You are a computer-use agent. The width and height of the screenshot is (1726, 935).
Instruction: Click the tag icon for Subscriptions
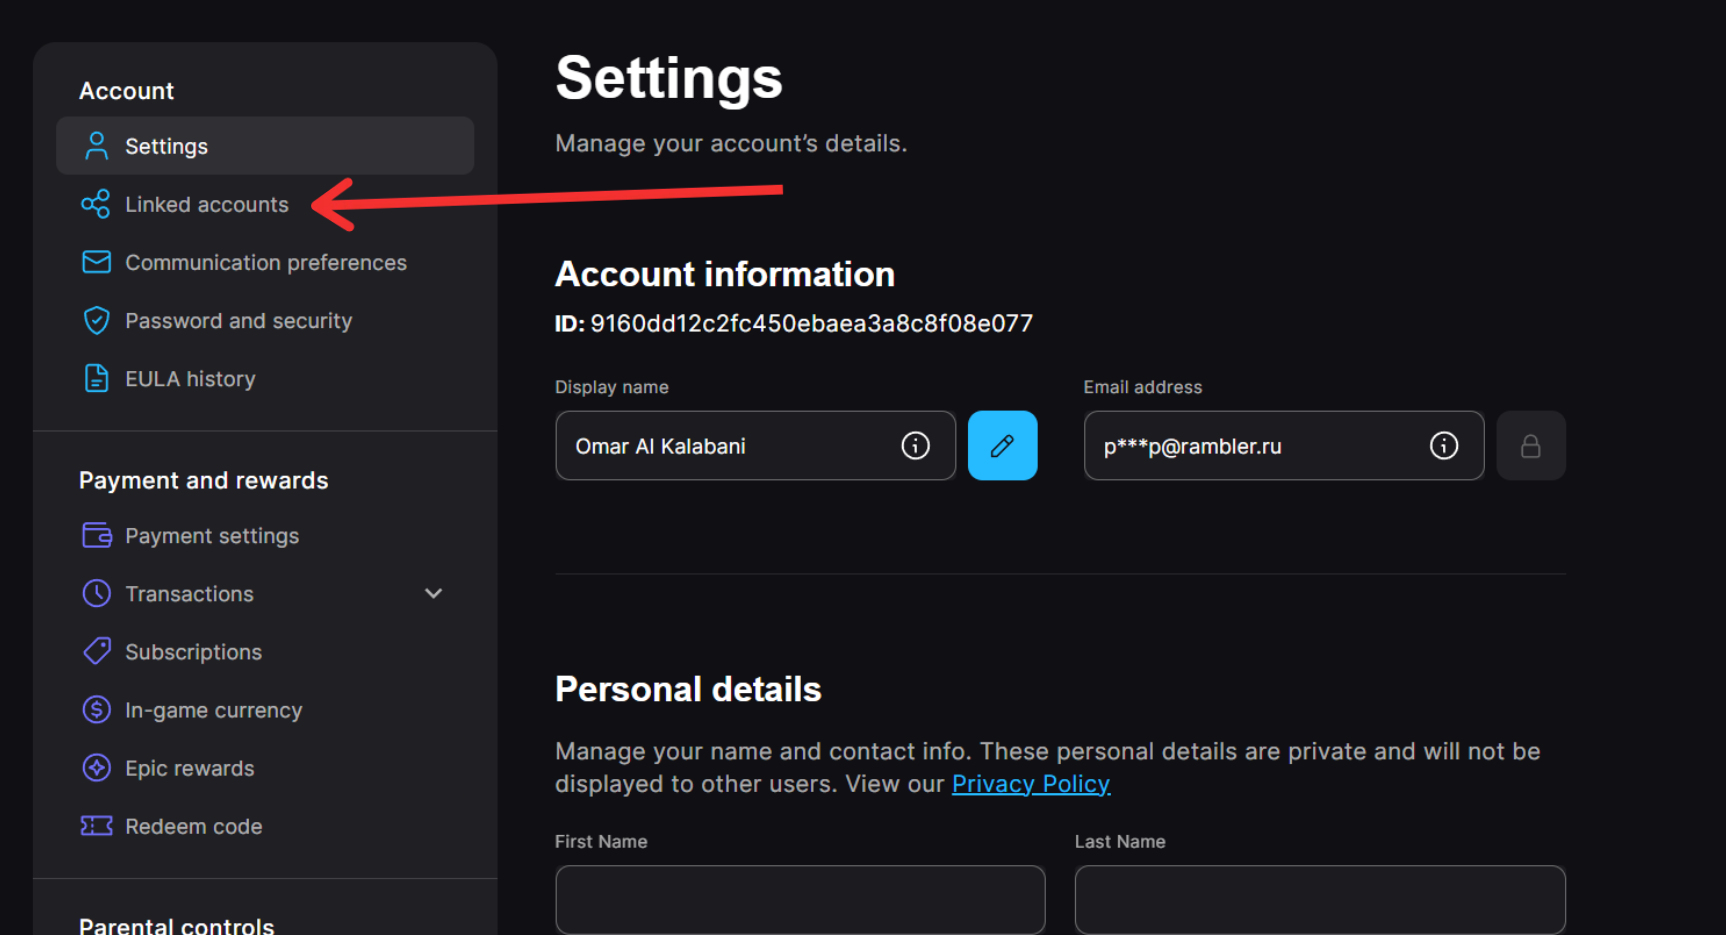pyautogui.click(x=96, y=652)
